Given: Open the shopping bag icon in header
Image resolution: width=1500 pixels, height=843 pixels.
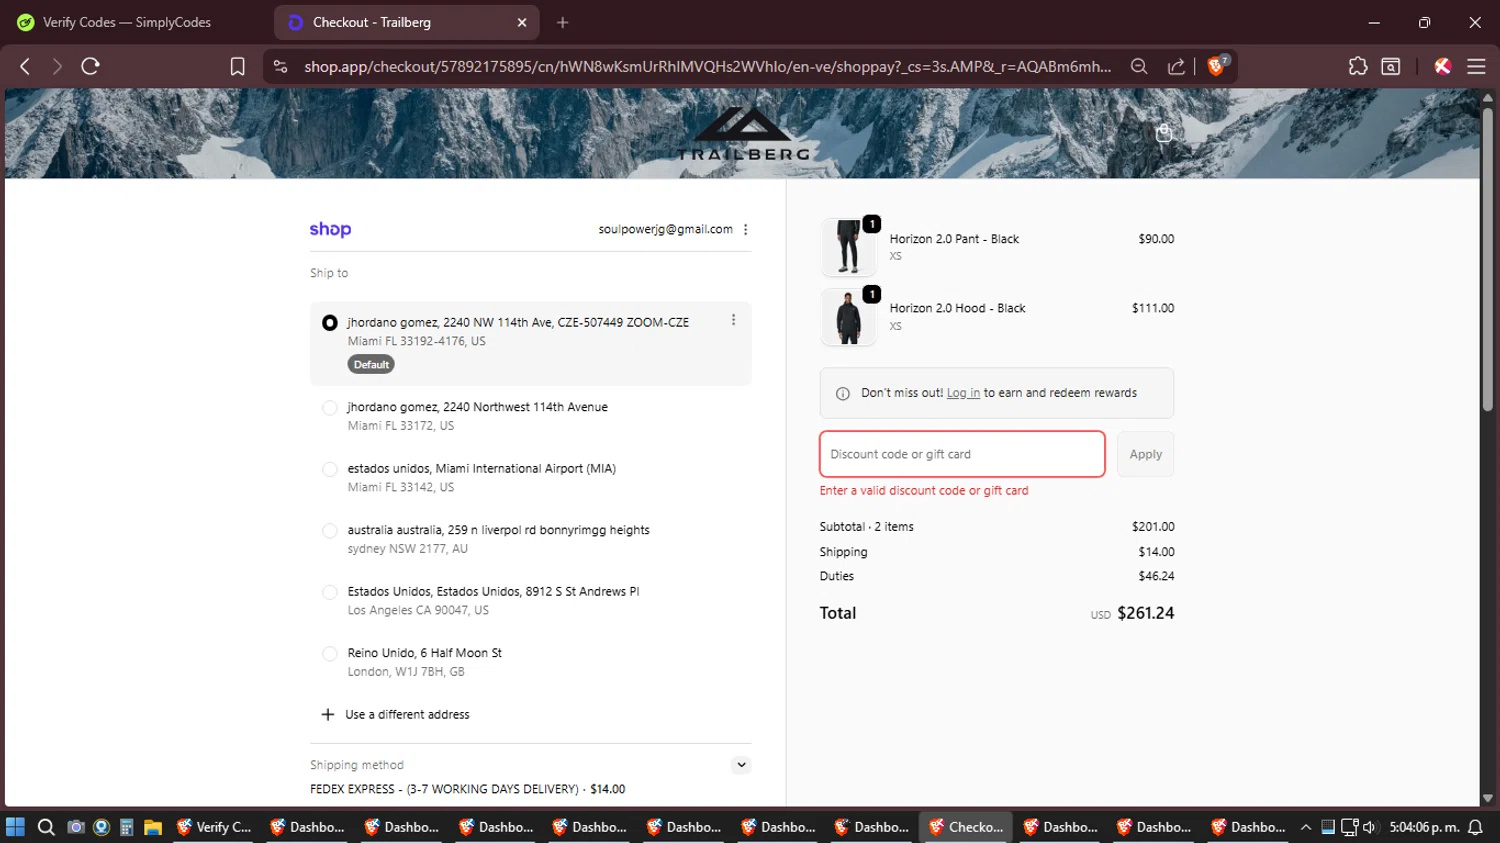Looking at the screenshot, I should pyautogui.click(x=1164, y=133).
